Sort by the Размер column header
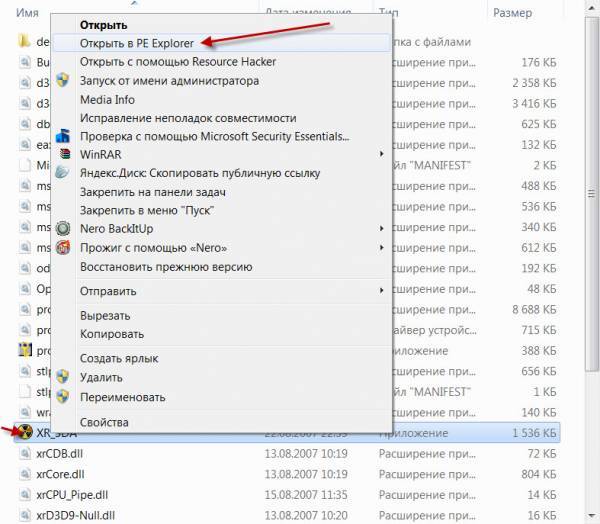 [x=512, y=13]
